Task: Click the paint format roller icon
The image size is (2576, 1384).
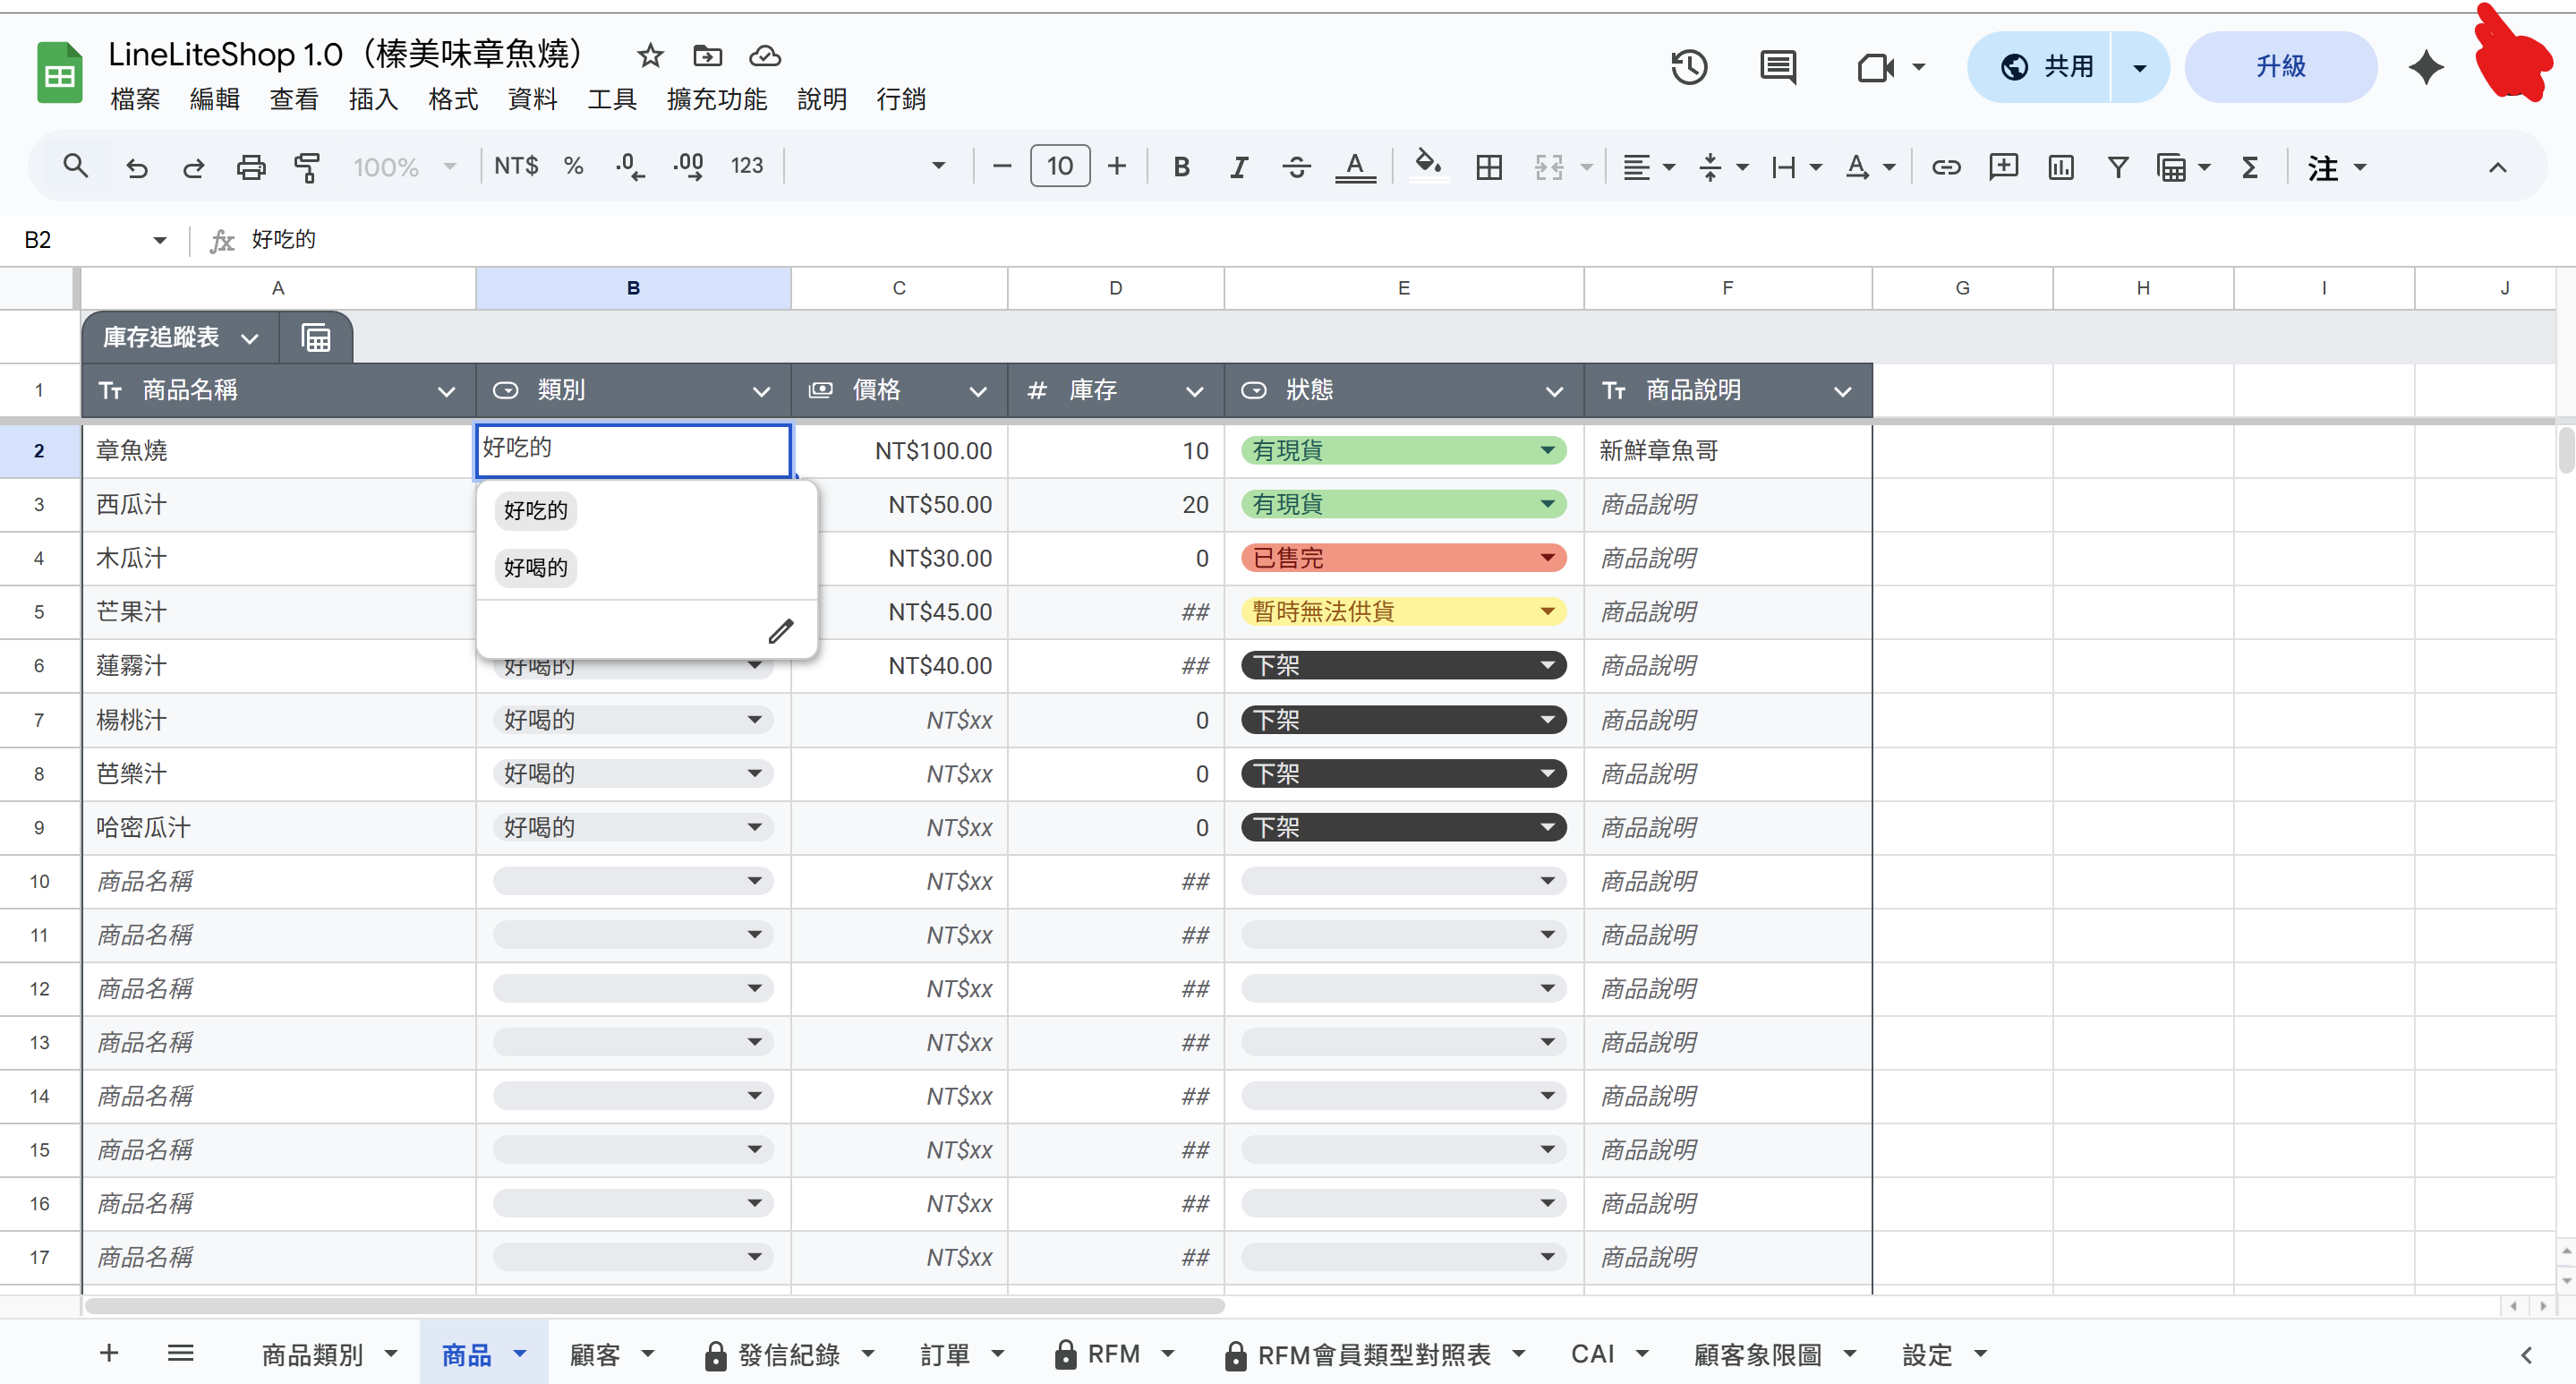Action: [307, 167]
